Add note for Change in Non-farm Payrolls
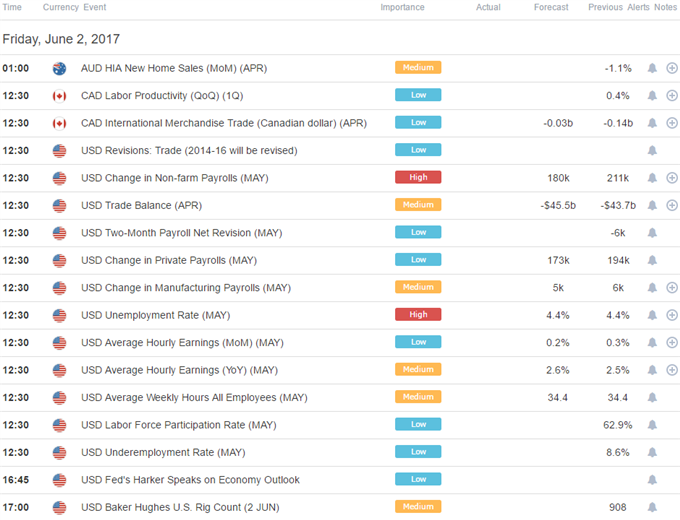The image size is (680, 520). 672,178
